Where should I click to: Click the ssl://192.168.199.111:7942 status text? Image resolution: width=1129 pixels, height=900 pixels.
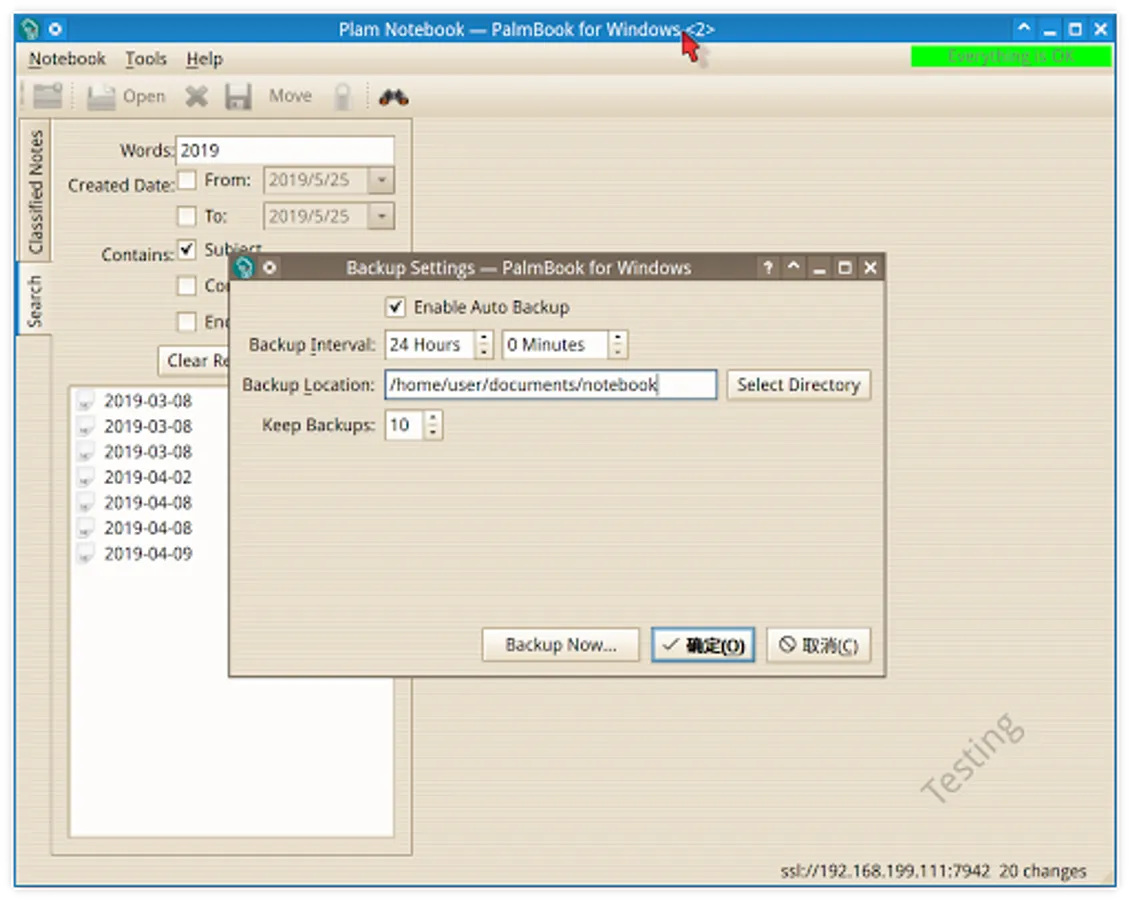(x=885, y=871)
